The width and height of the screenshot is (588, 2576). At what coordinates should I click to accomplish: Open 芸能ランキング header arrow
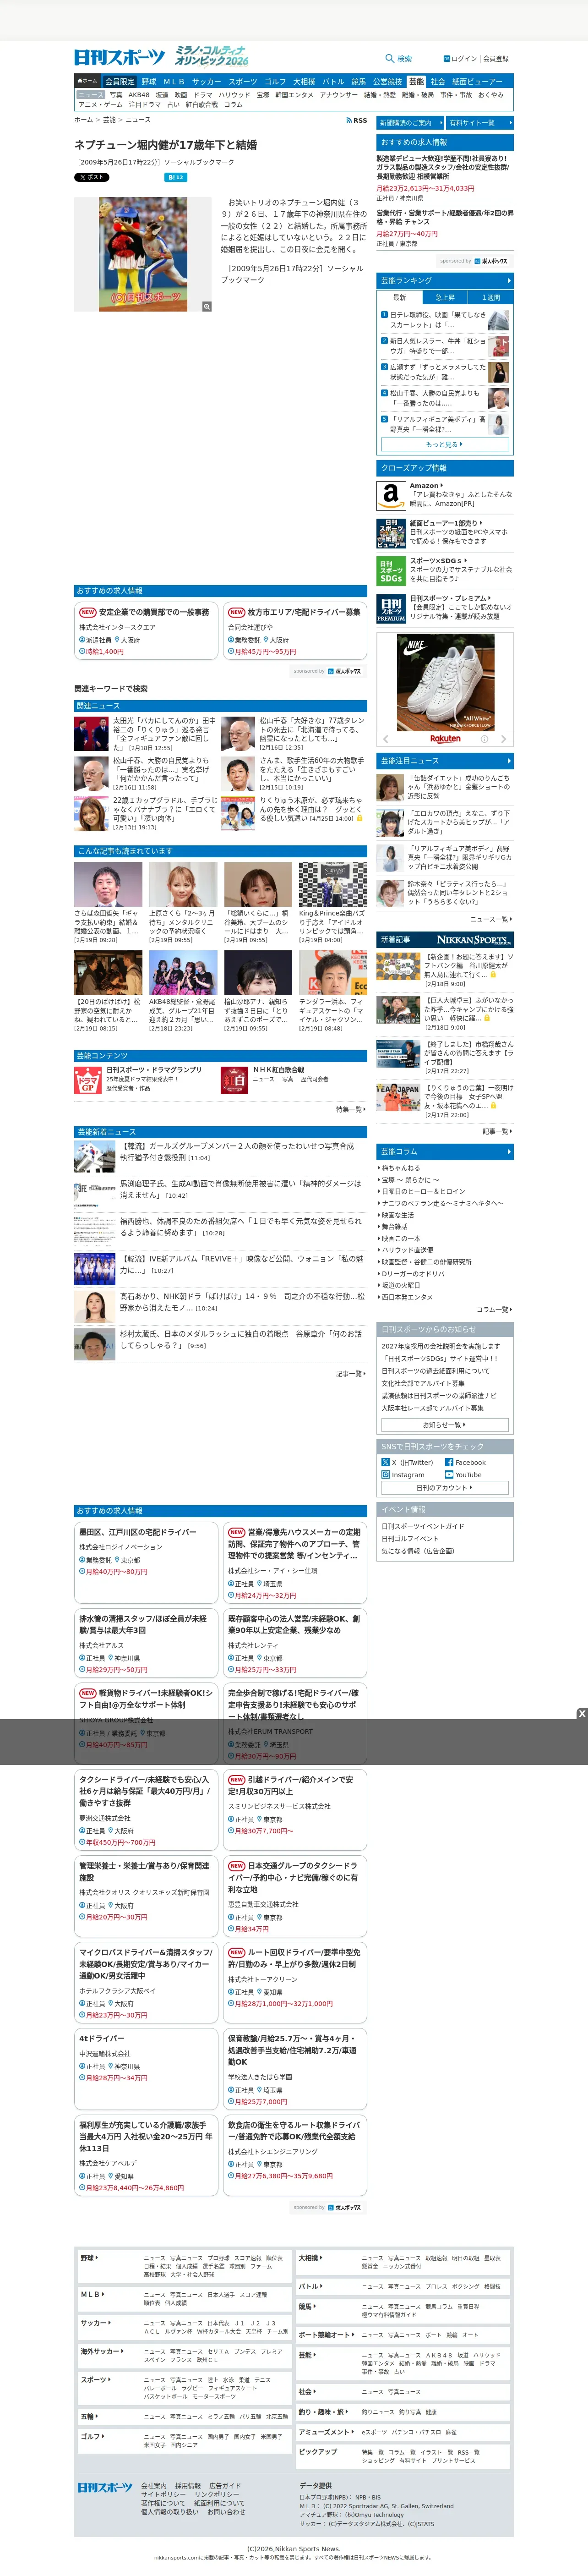(509, 280)
